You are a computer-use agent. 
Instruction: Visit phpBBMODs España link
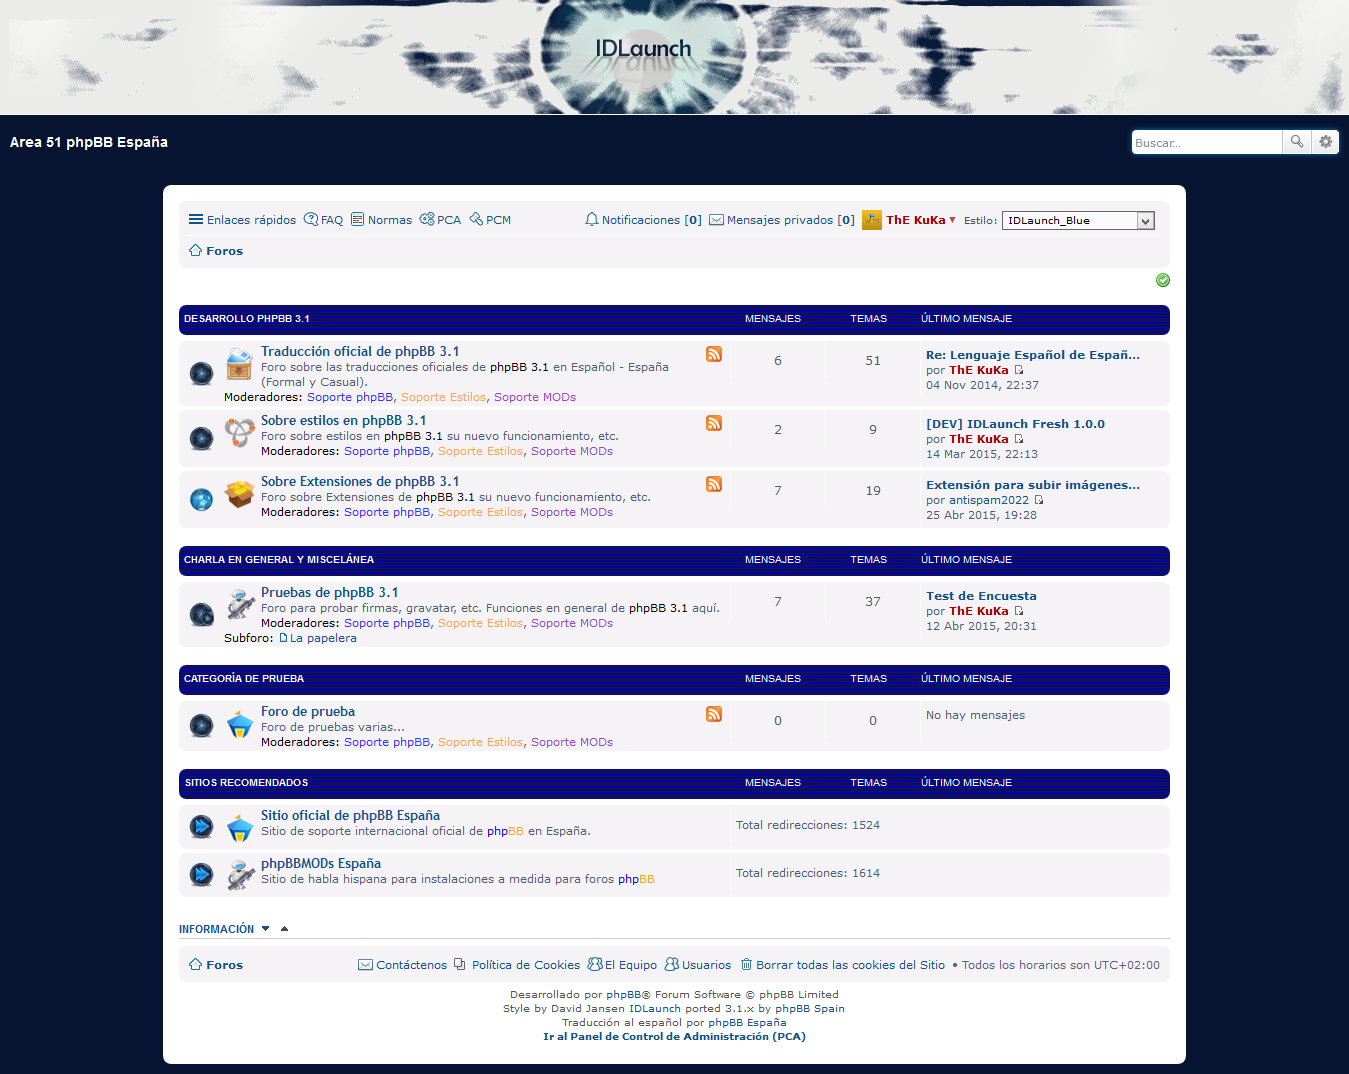click(x=321, y=864)
